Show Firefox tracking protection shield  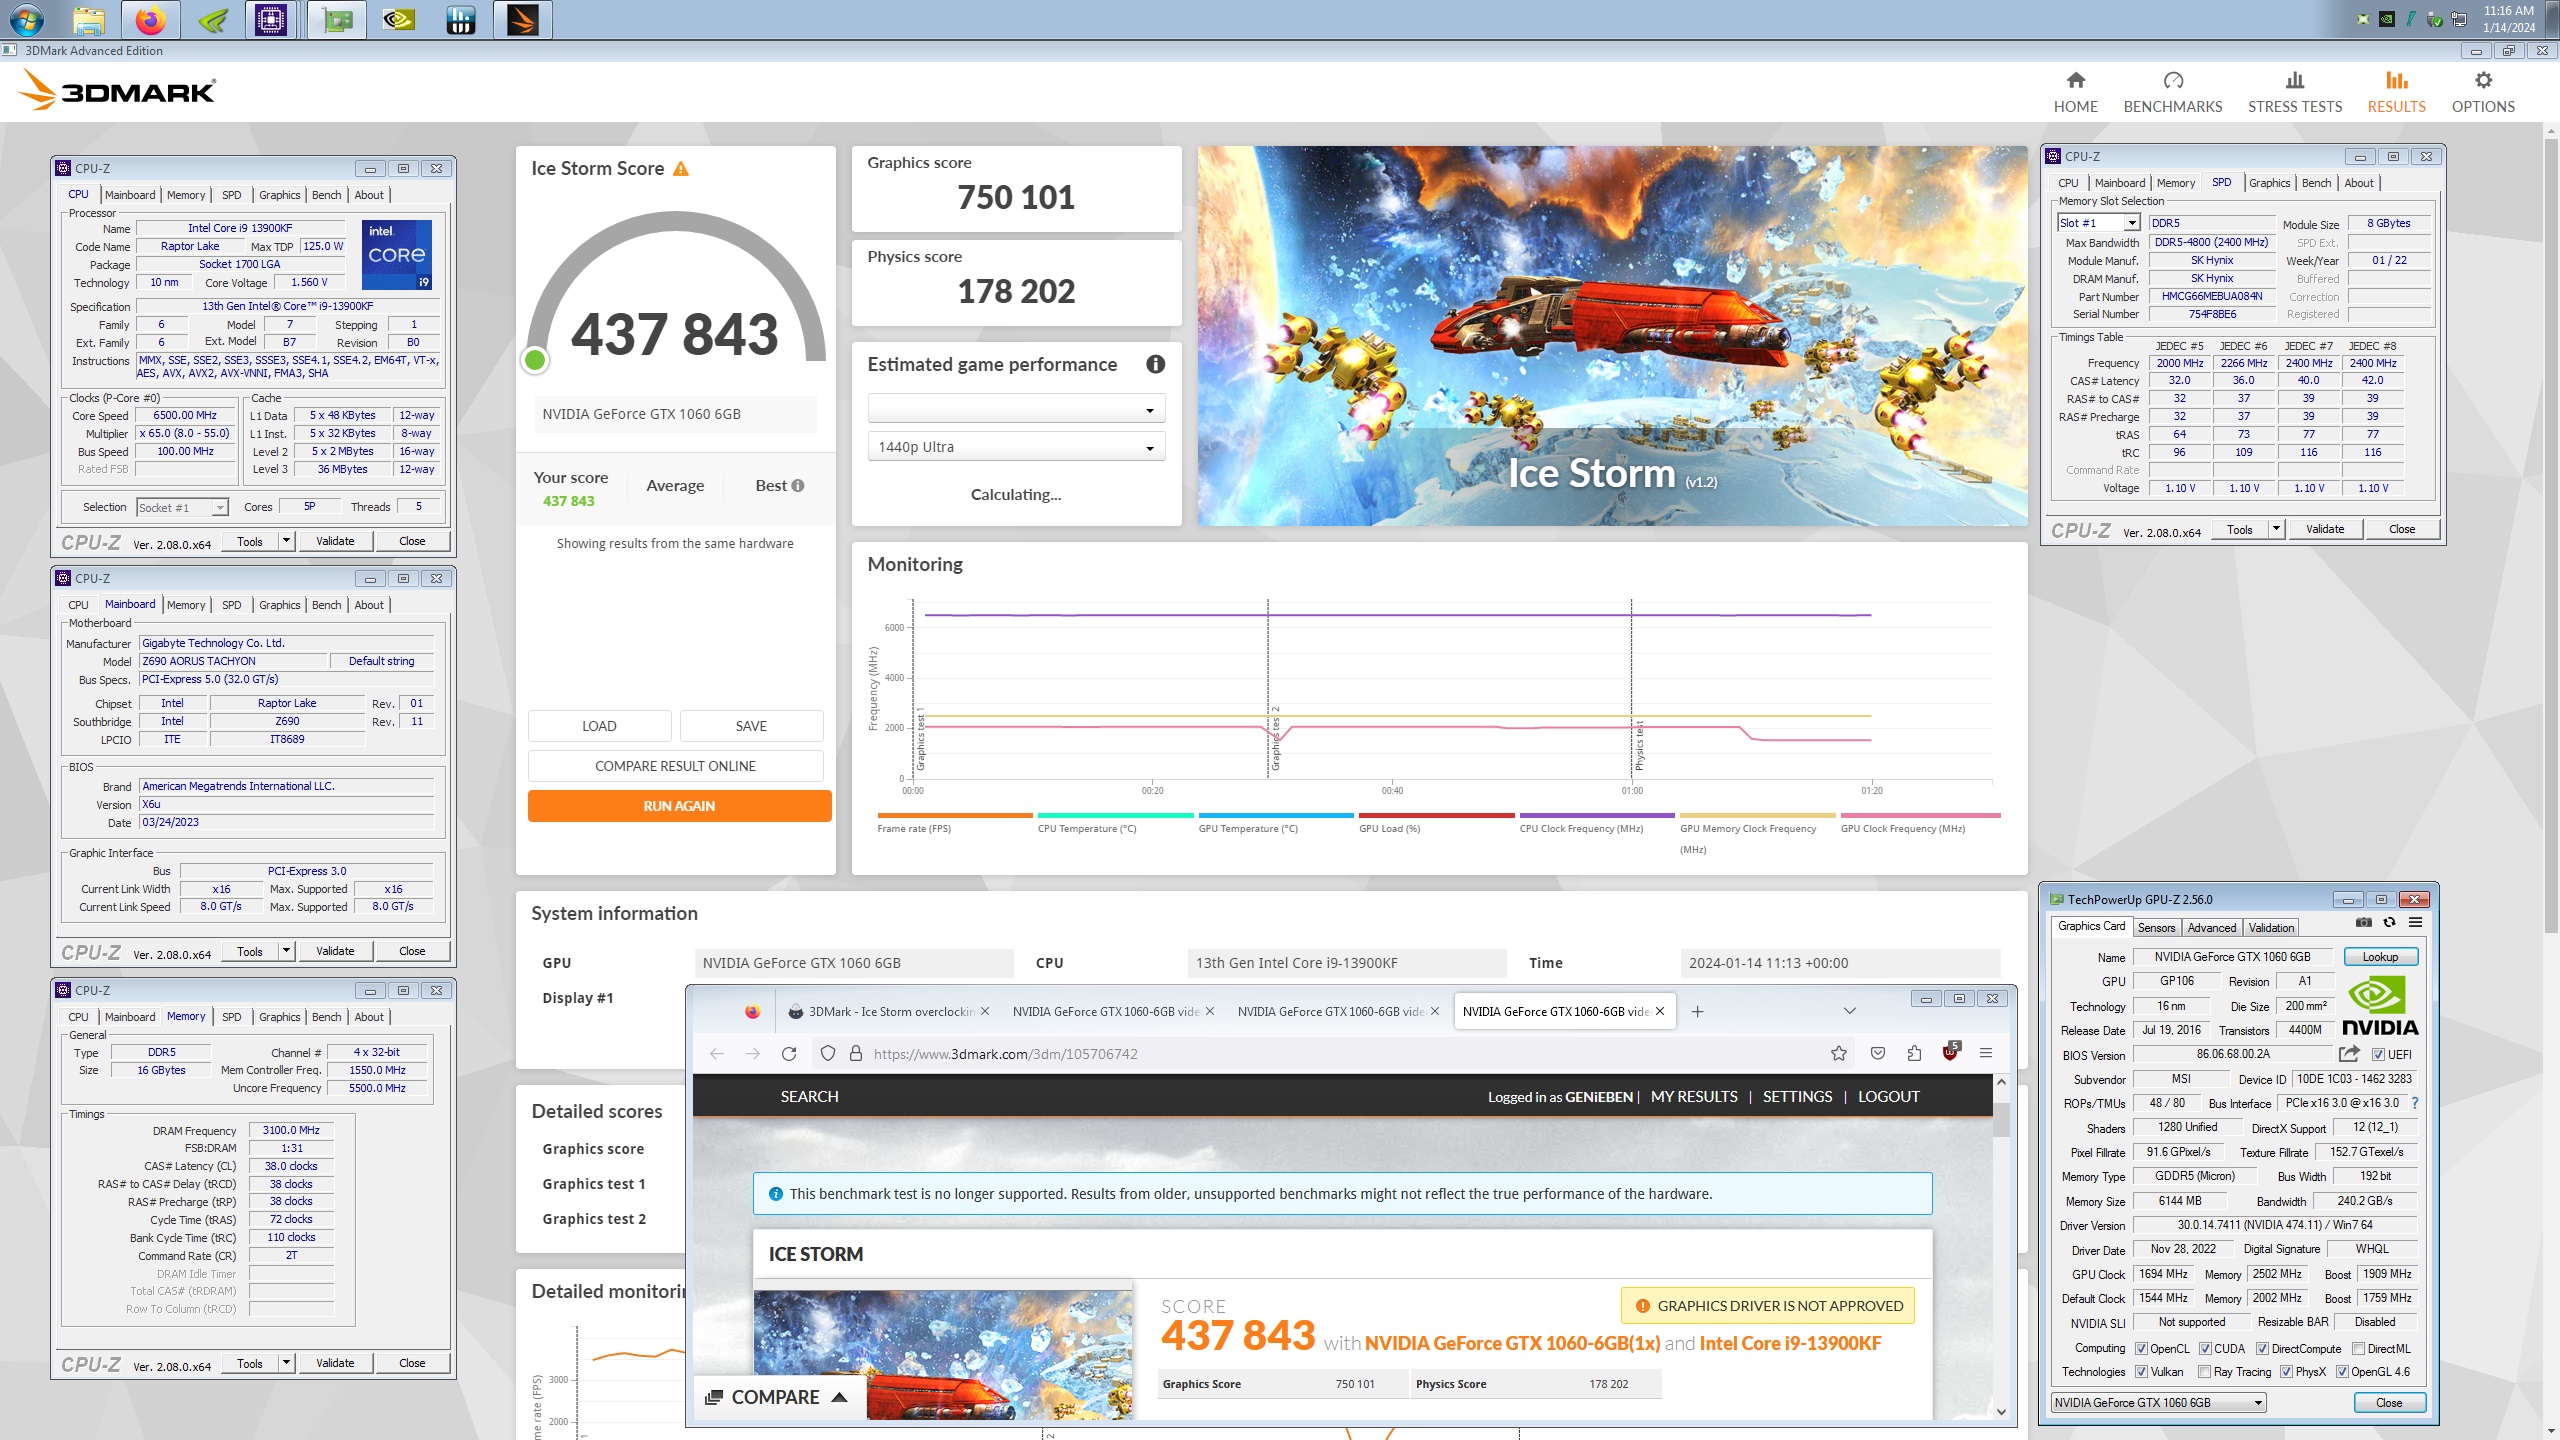[827, 1054]
